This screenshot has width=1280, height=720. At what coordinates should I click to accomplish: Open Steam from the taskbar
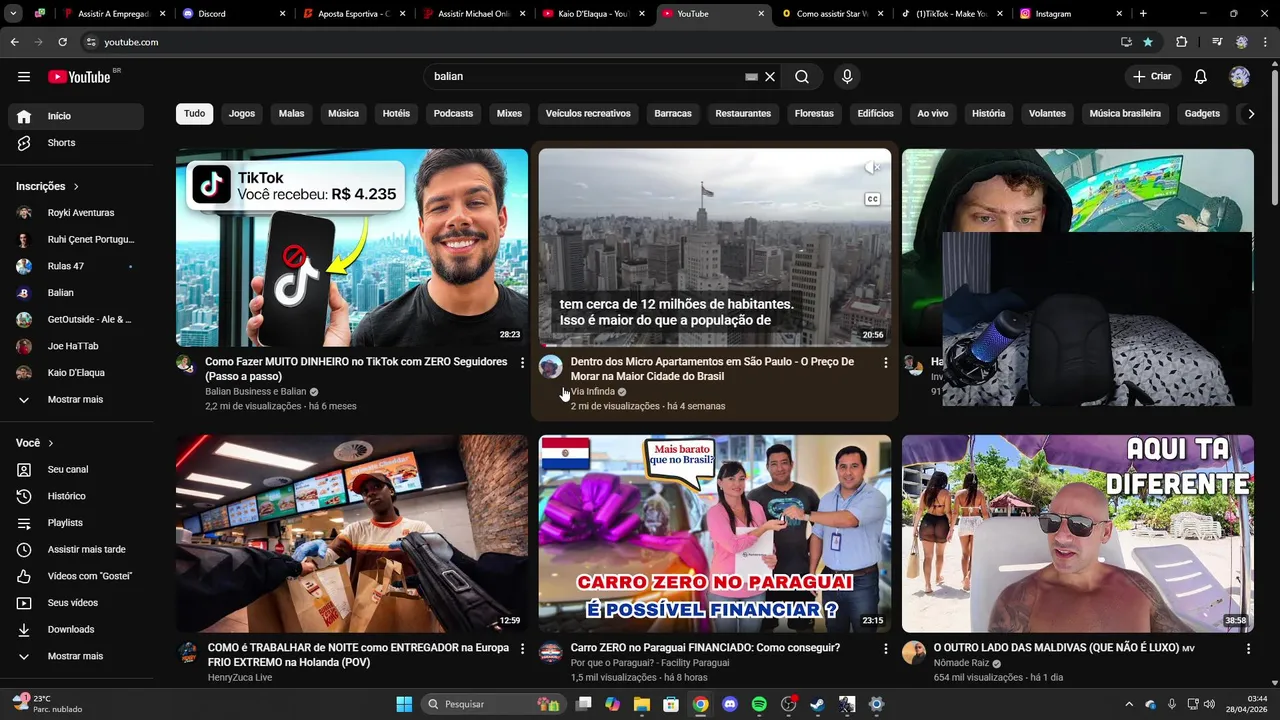tap(817, 704)
